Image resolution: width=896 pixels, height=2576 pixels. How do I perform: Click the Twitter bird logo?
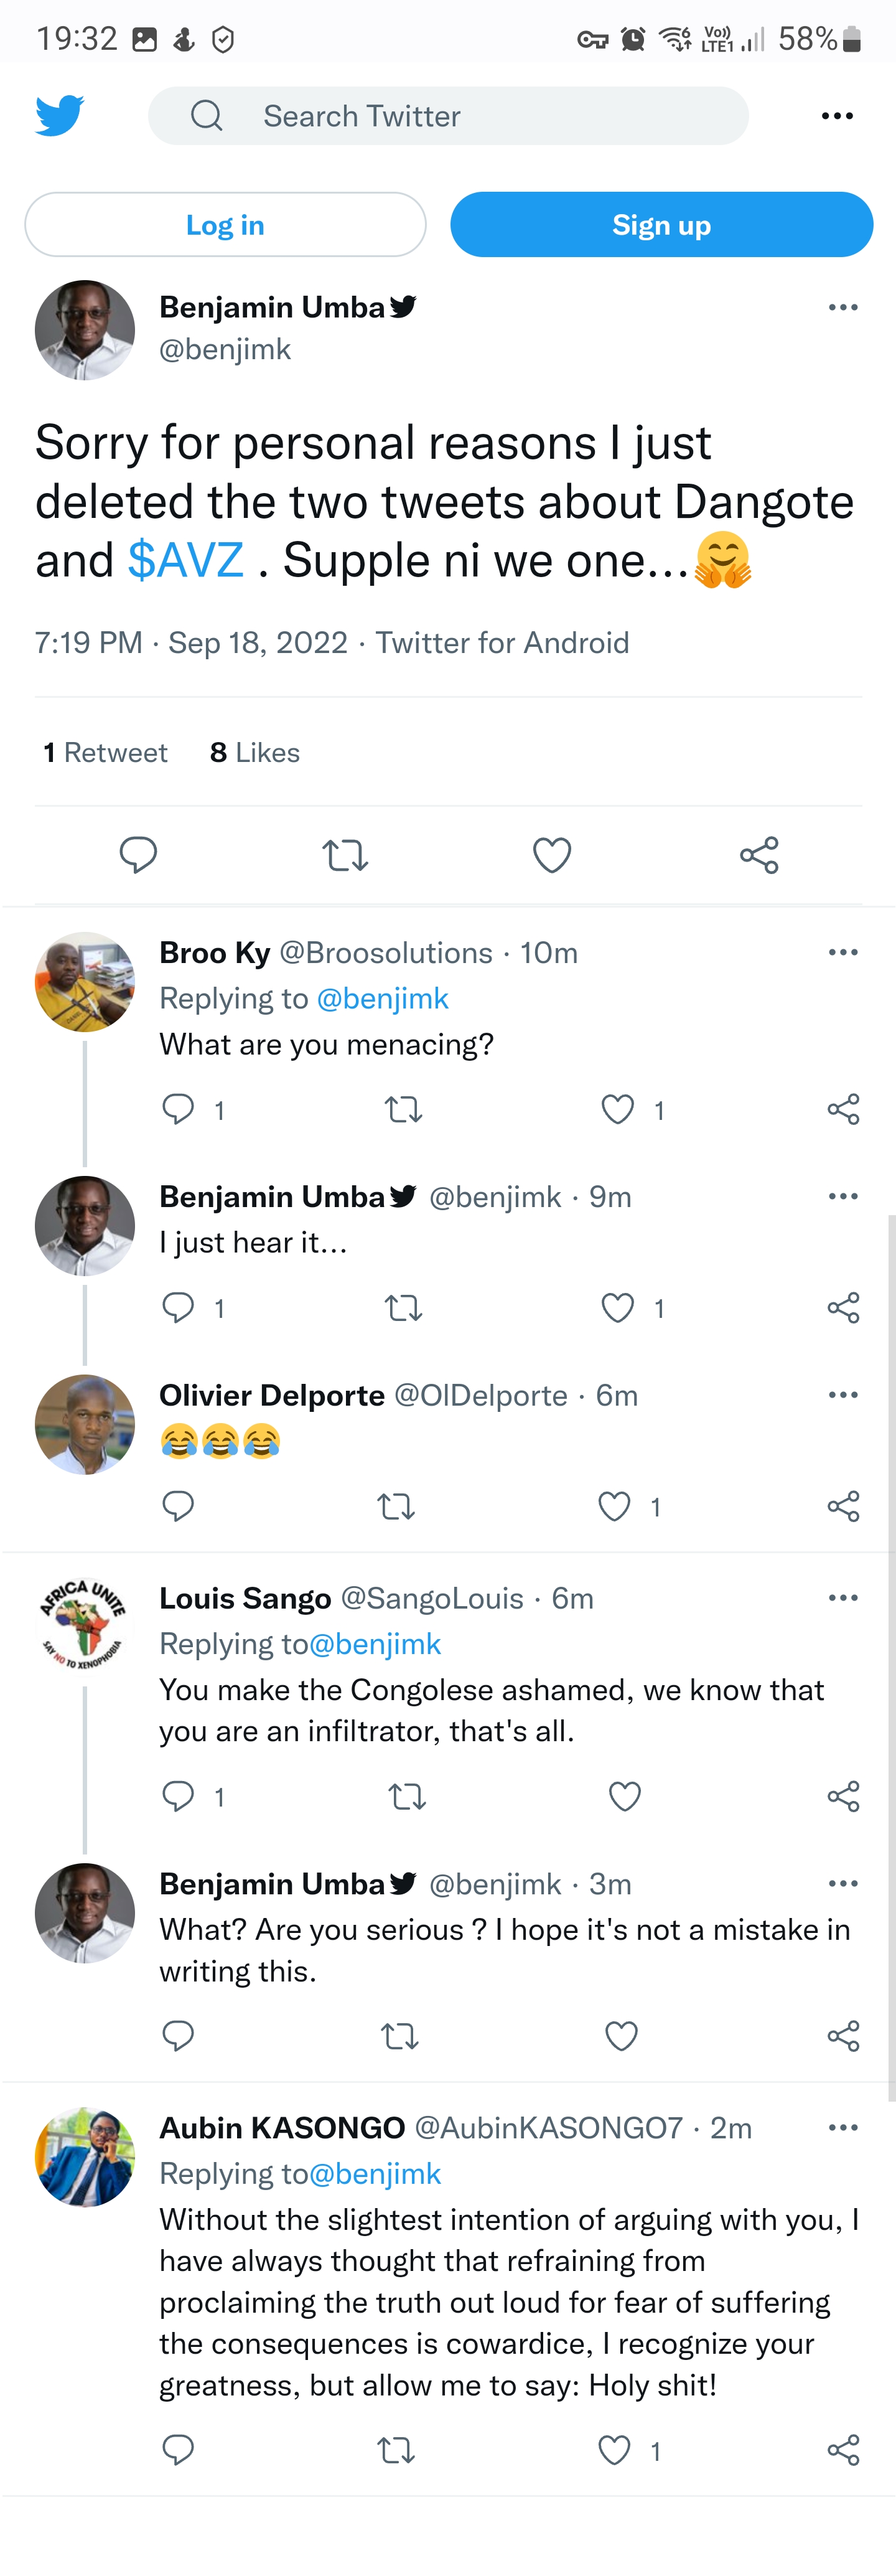59,116
